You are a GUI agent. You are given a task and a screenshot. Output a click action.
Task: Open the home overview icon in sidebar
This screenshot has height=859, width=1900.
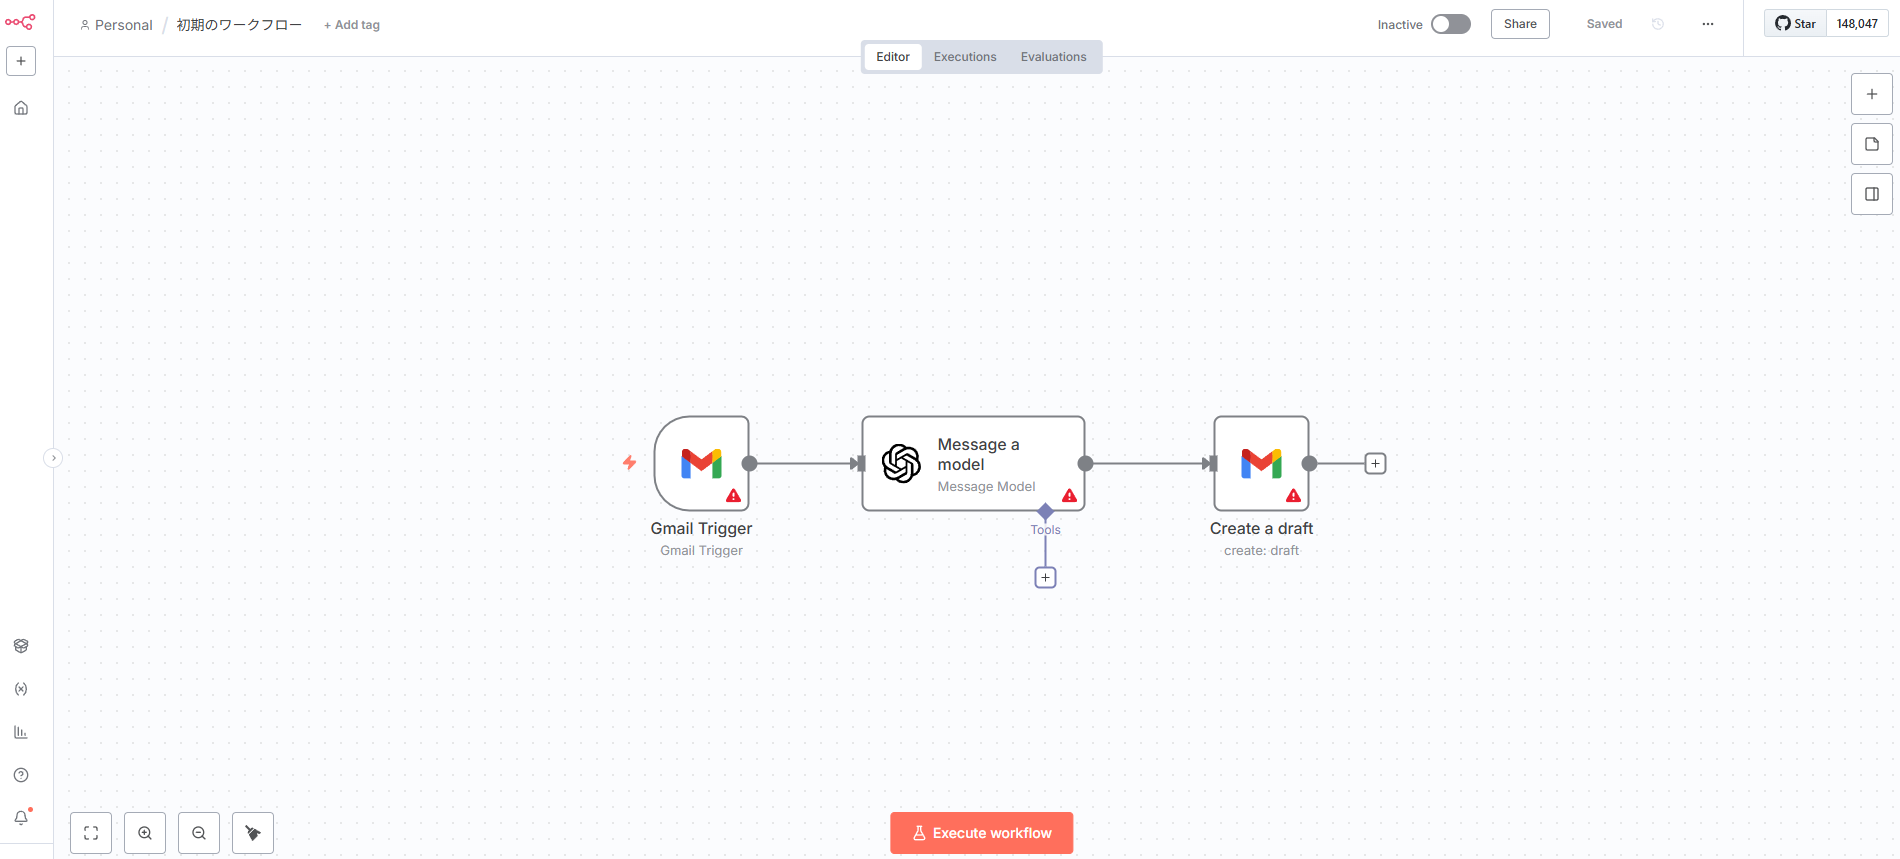[21, 108]
